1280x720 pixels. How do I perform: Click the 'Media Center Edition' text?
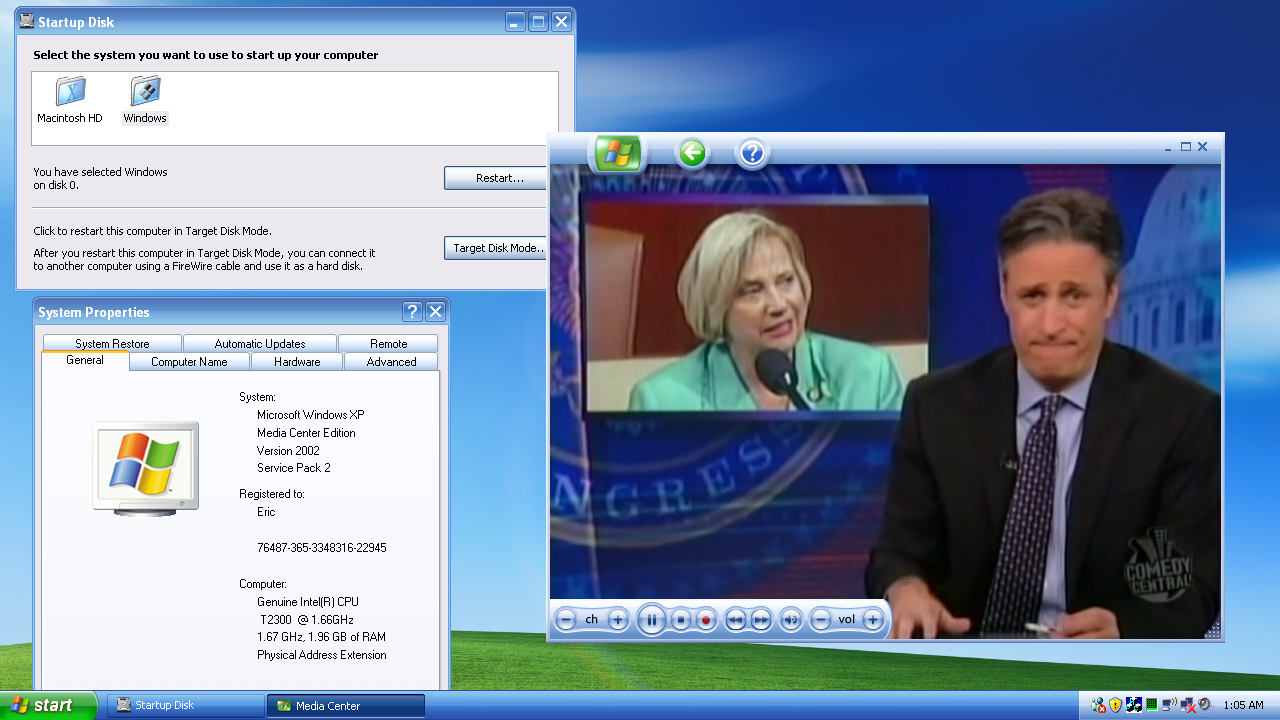(306, 433)
